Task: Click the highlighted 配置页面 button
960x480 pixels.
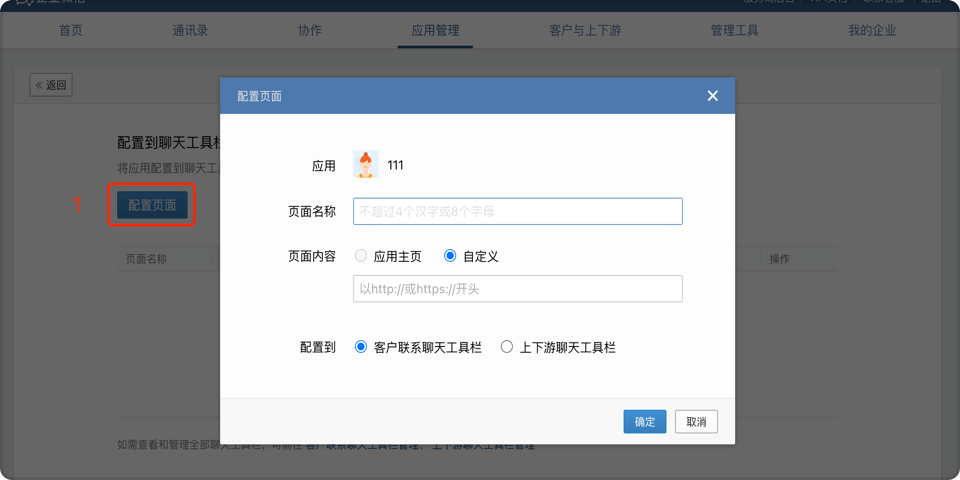Action: tap(152, 205)
